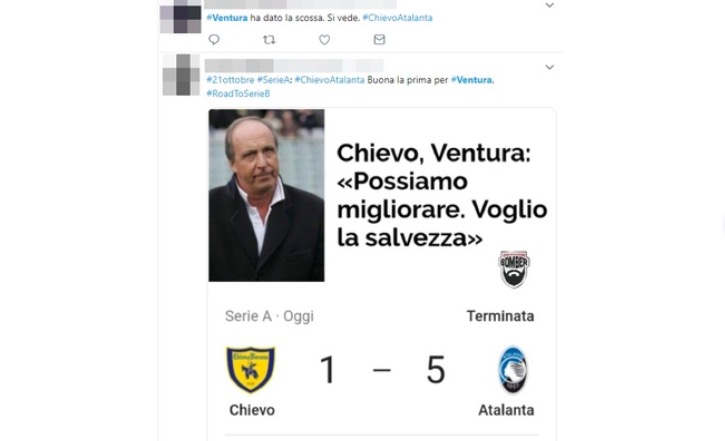Open the #Ventura hashtag in first tweet
Image resolution: width=725 pixels, height=441 pixels.
tap(227, 18)
